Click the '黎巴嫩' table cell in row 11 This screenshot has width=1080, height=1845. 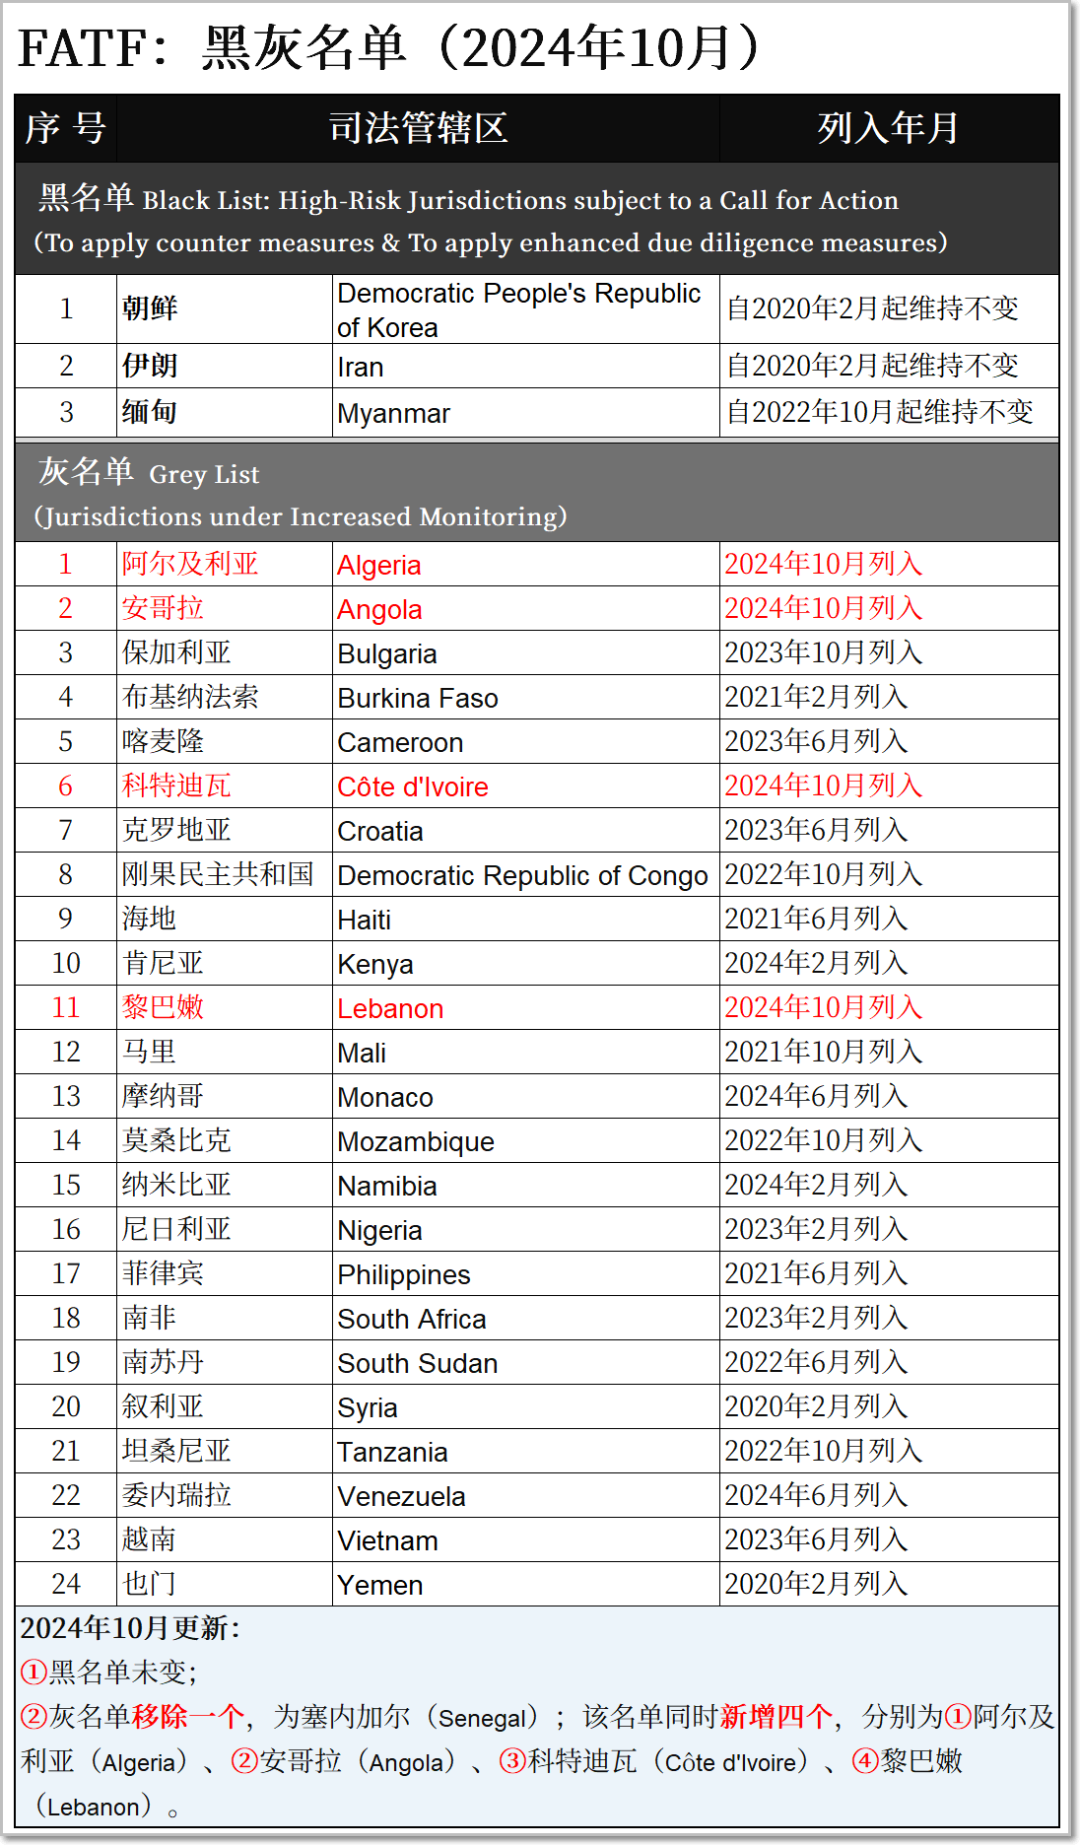coord(224,1008)
